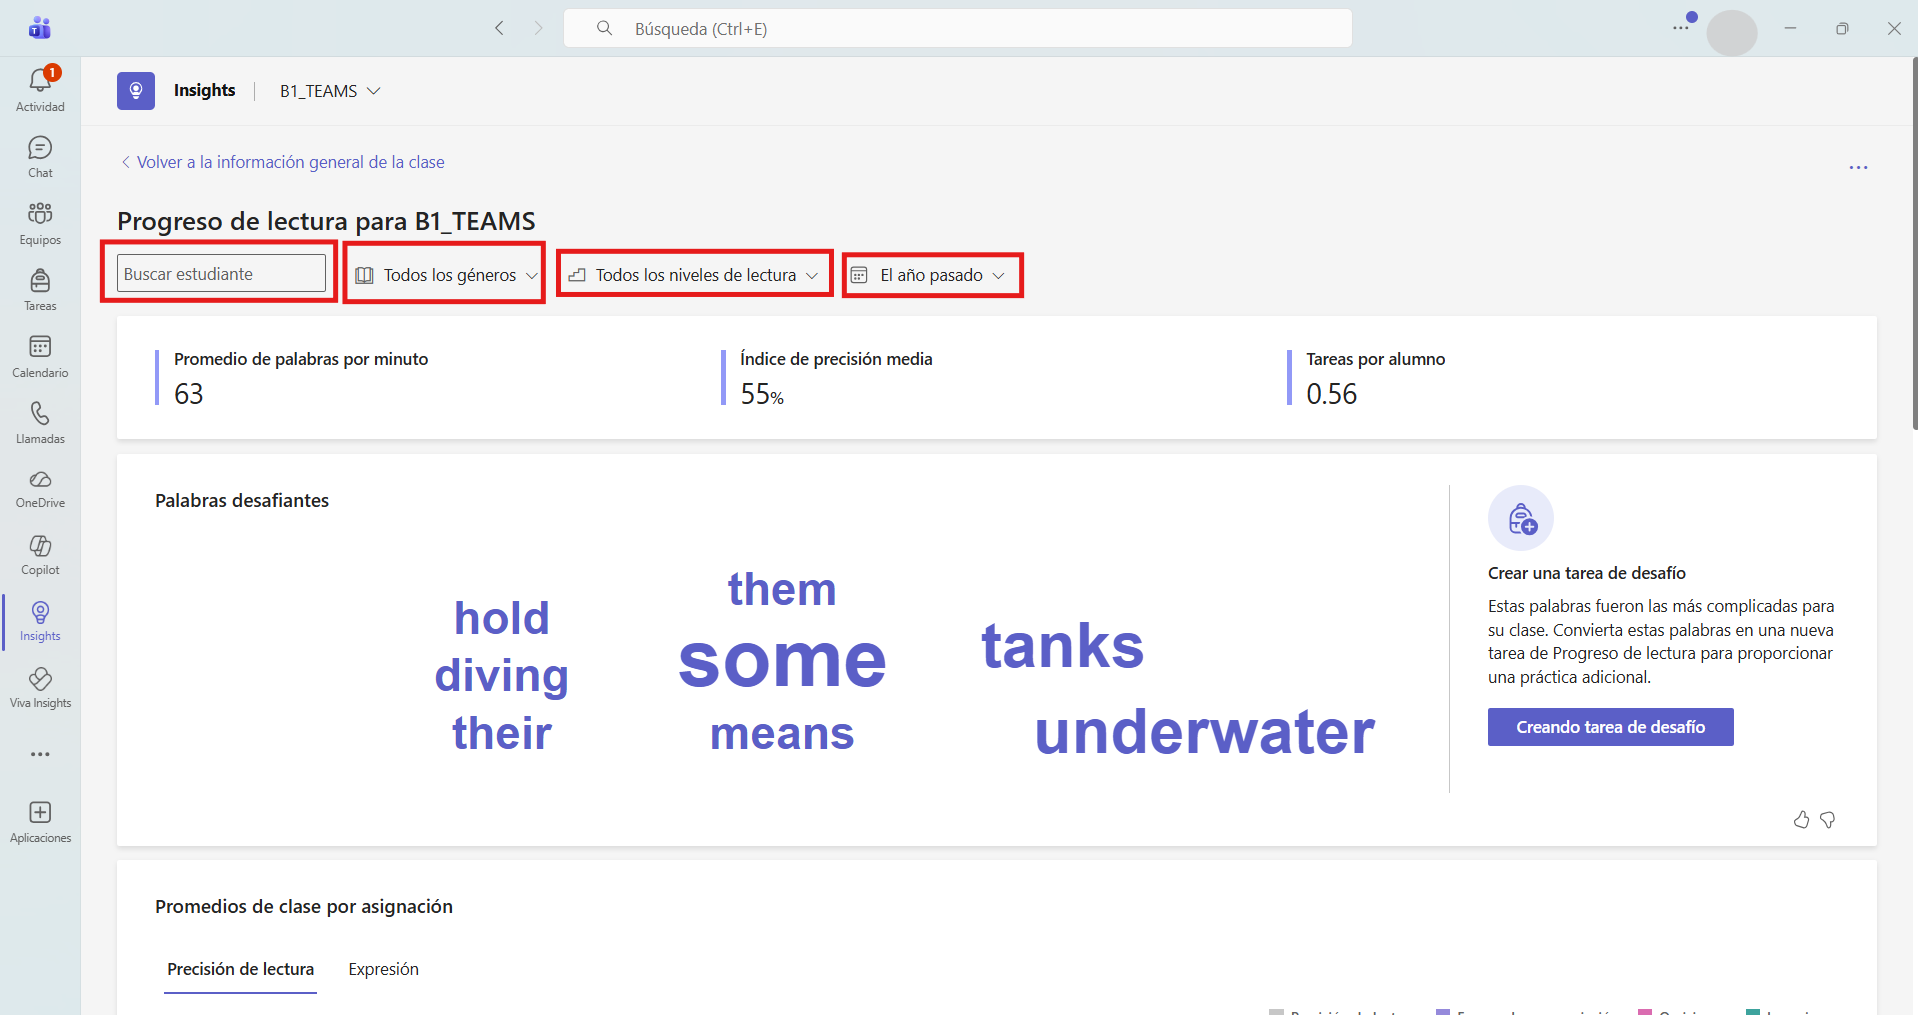Click Creando tarea de desafío button
This screenshot has height=1015, width=1918.
1610,727
